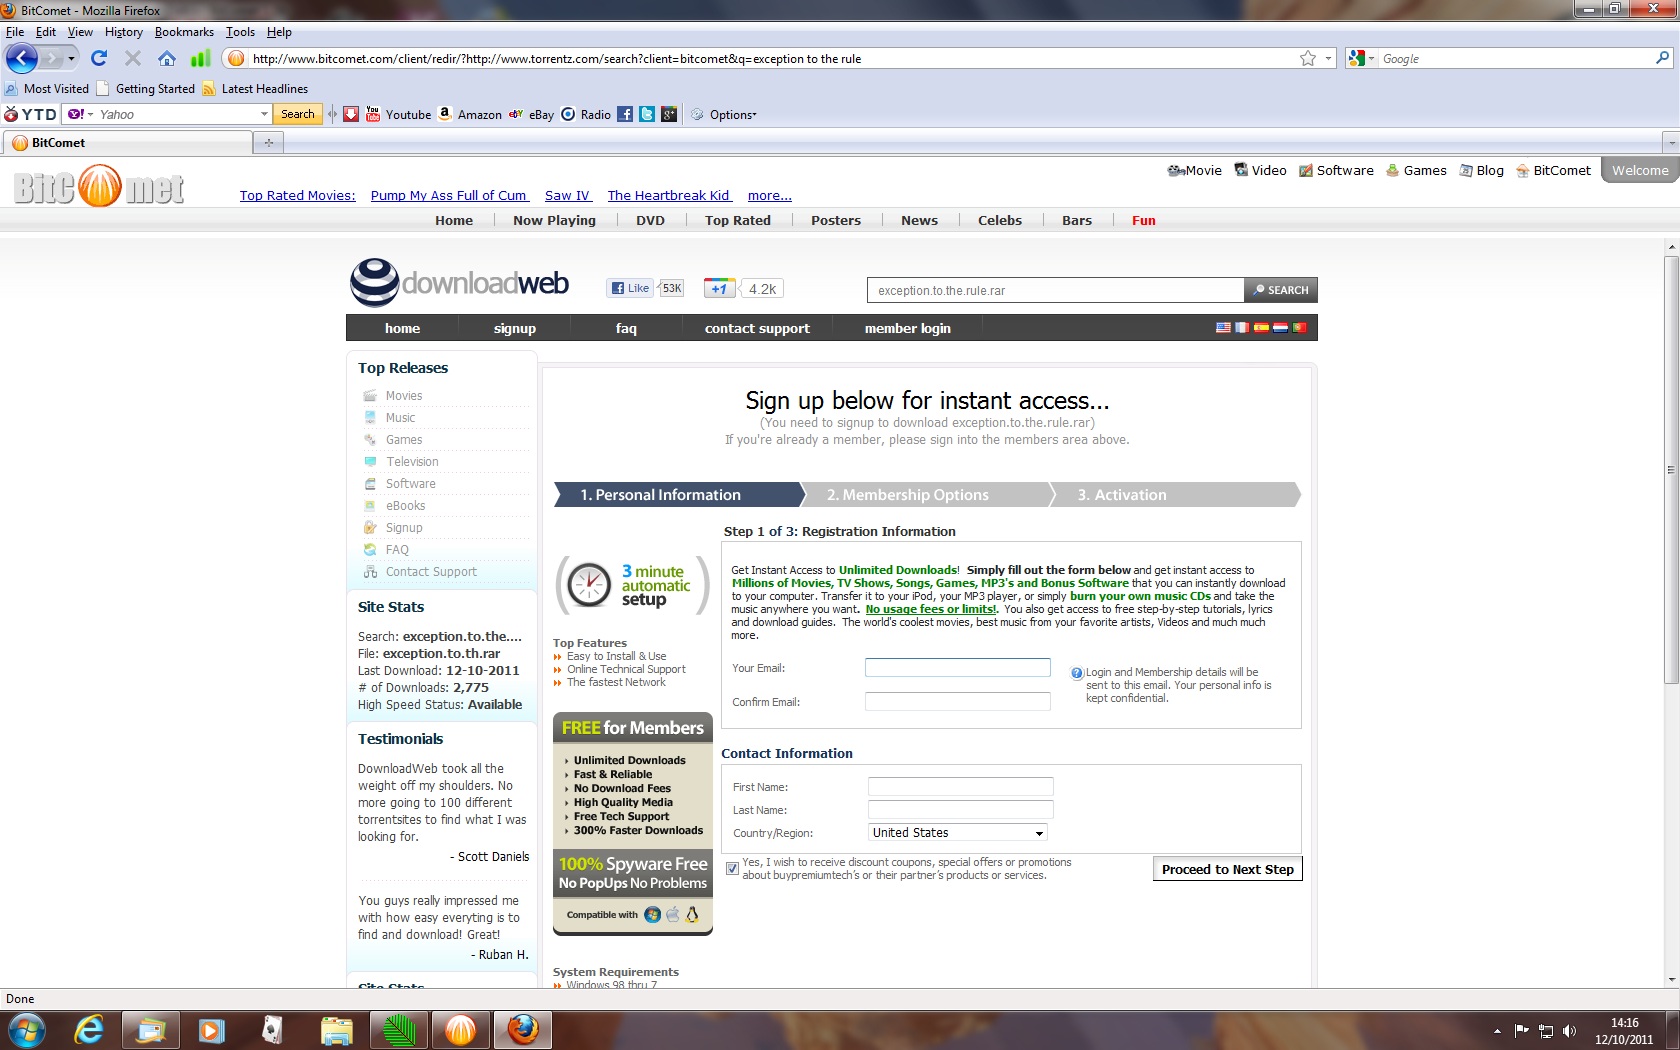
Task: Click the bookmark star in address bar
Action: (x=1307, y=59)
